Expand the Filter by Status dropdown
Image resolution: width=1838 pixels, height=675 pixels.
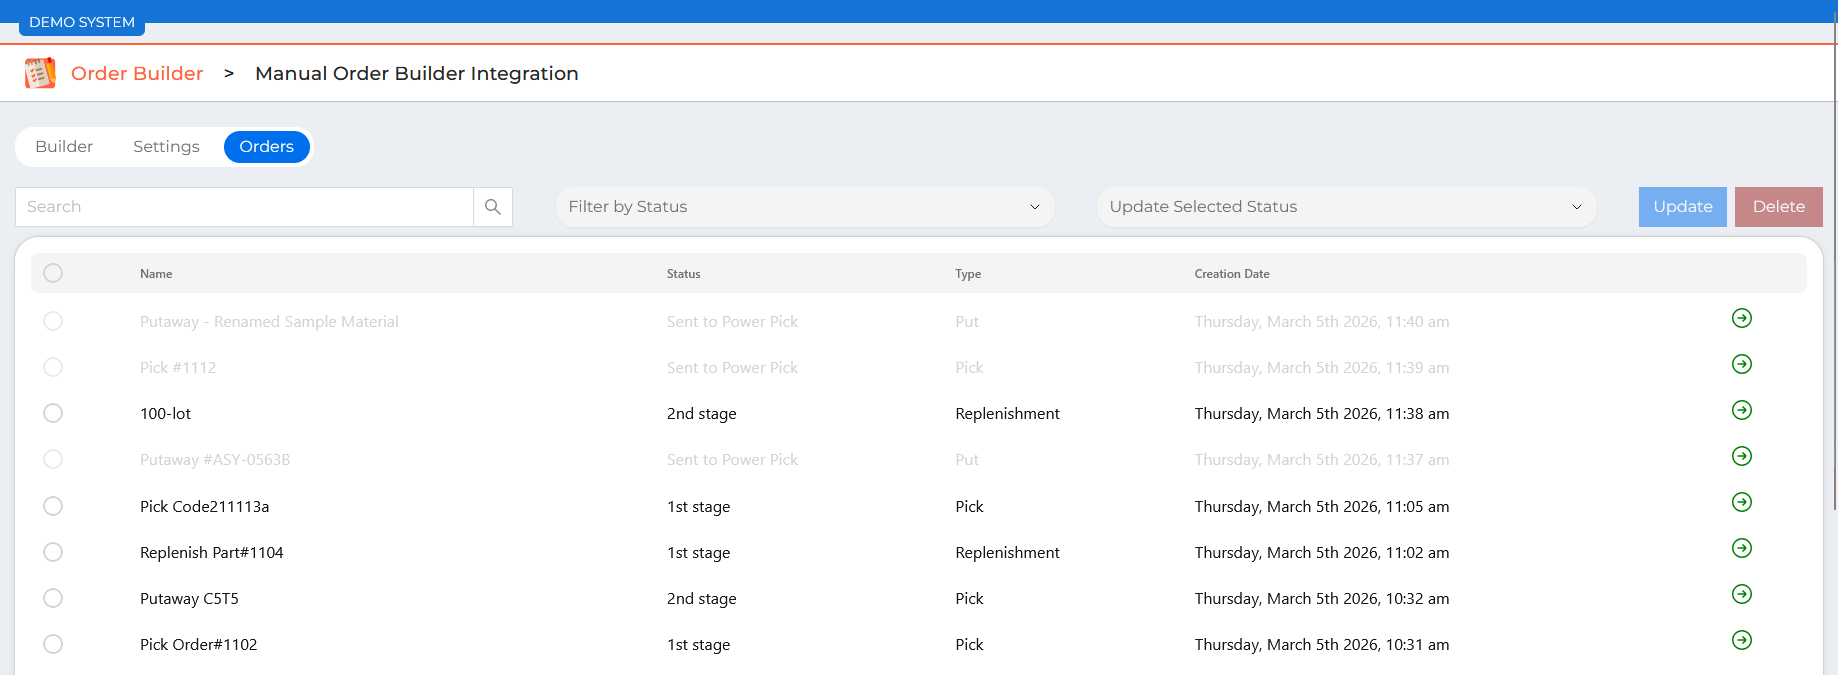[x=804, y=207]
